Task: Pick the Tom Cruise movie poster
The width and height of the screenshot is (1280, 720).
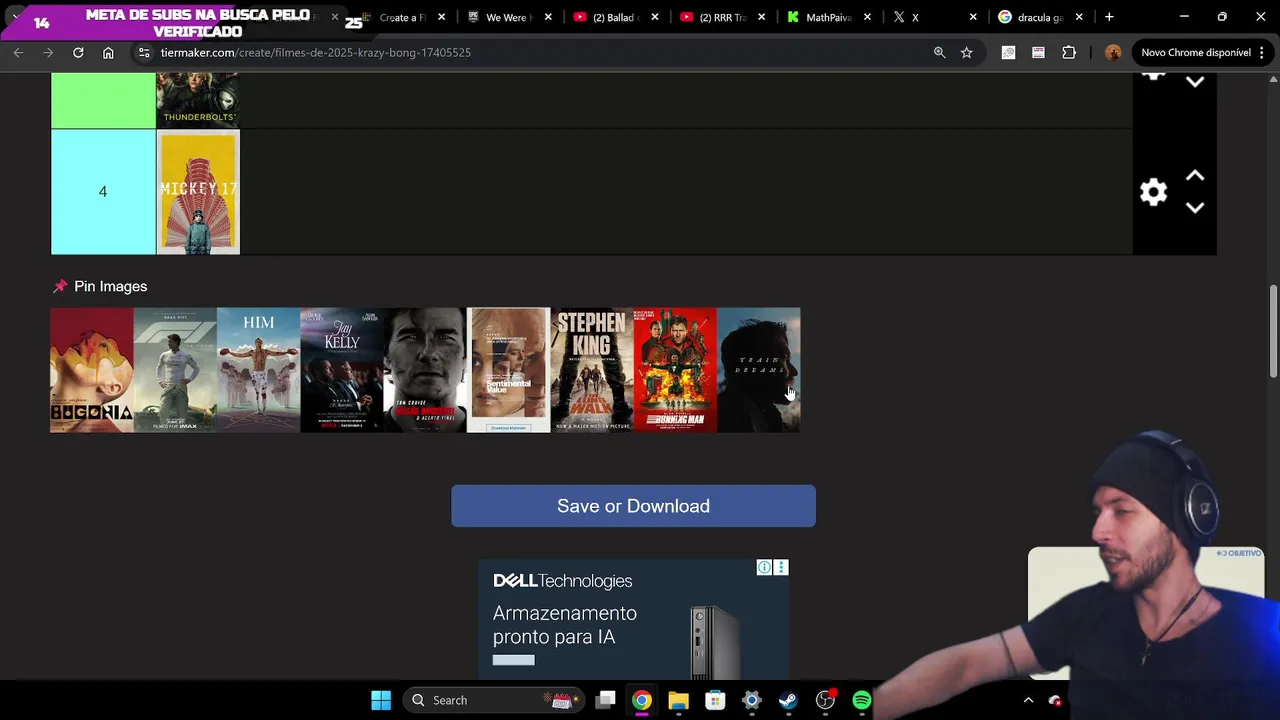Action: click(425, 370)
